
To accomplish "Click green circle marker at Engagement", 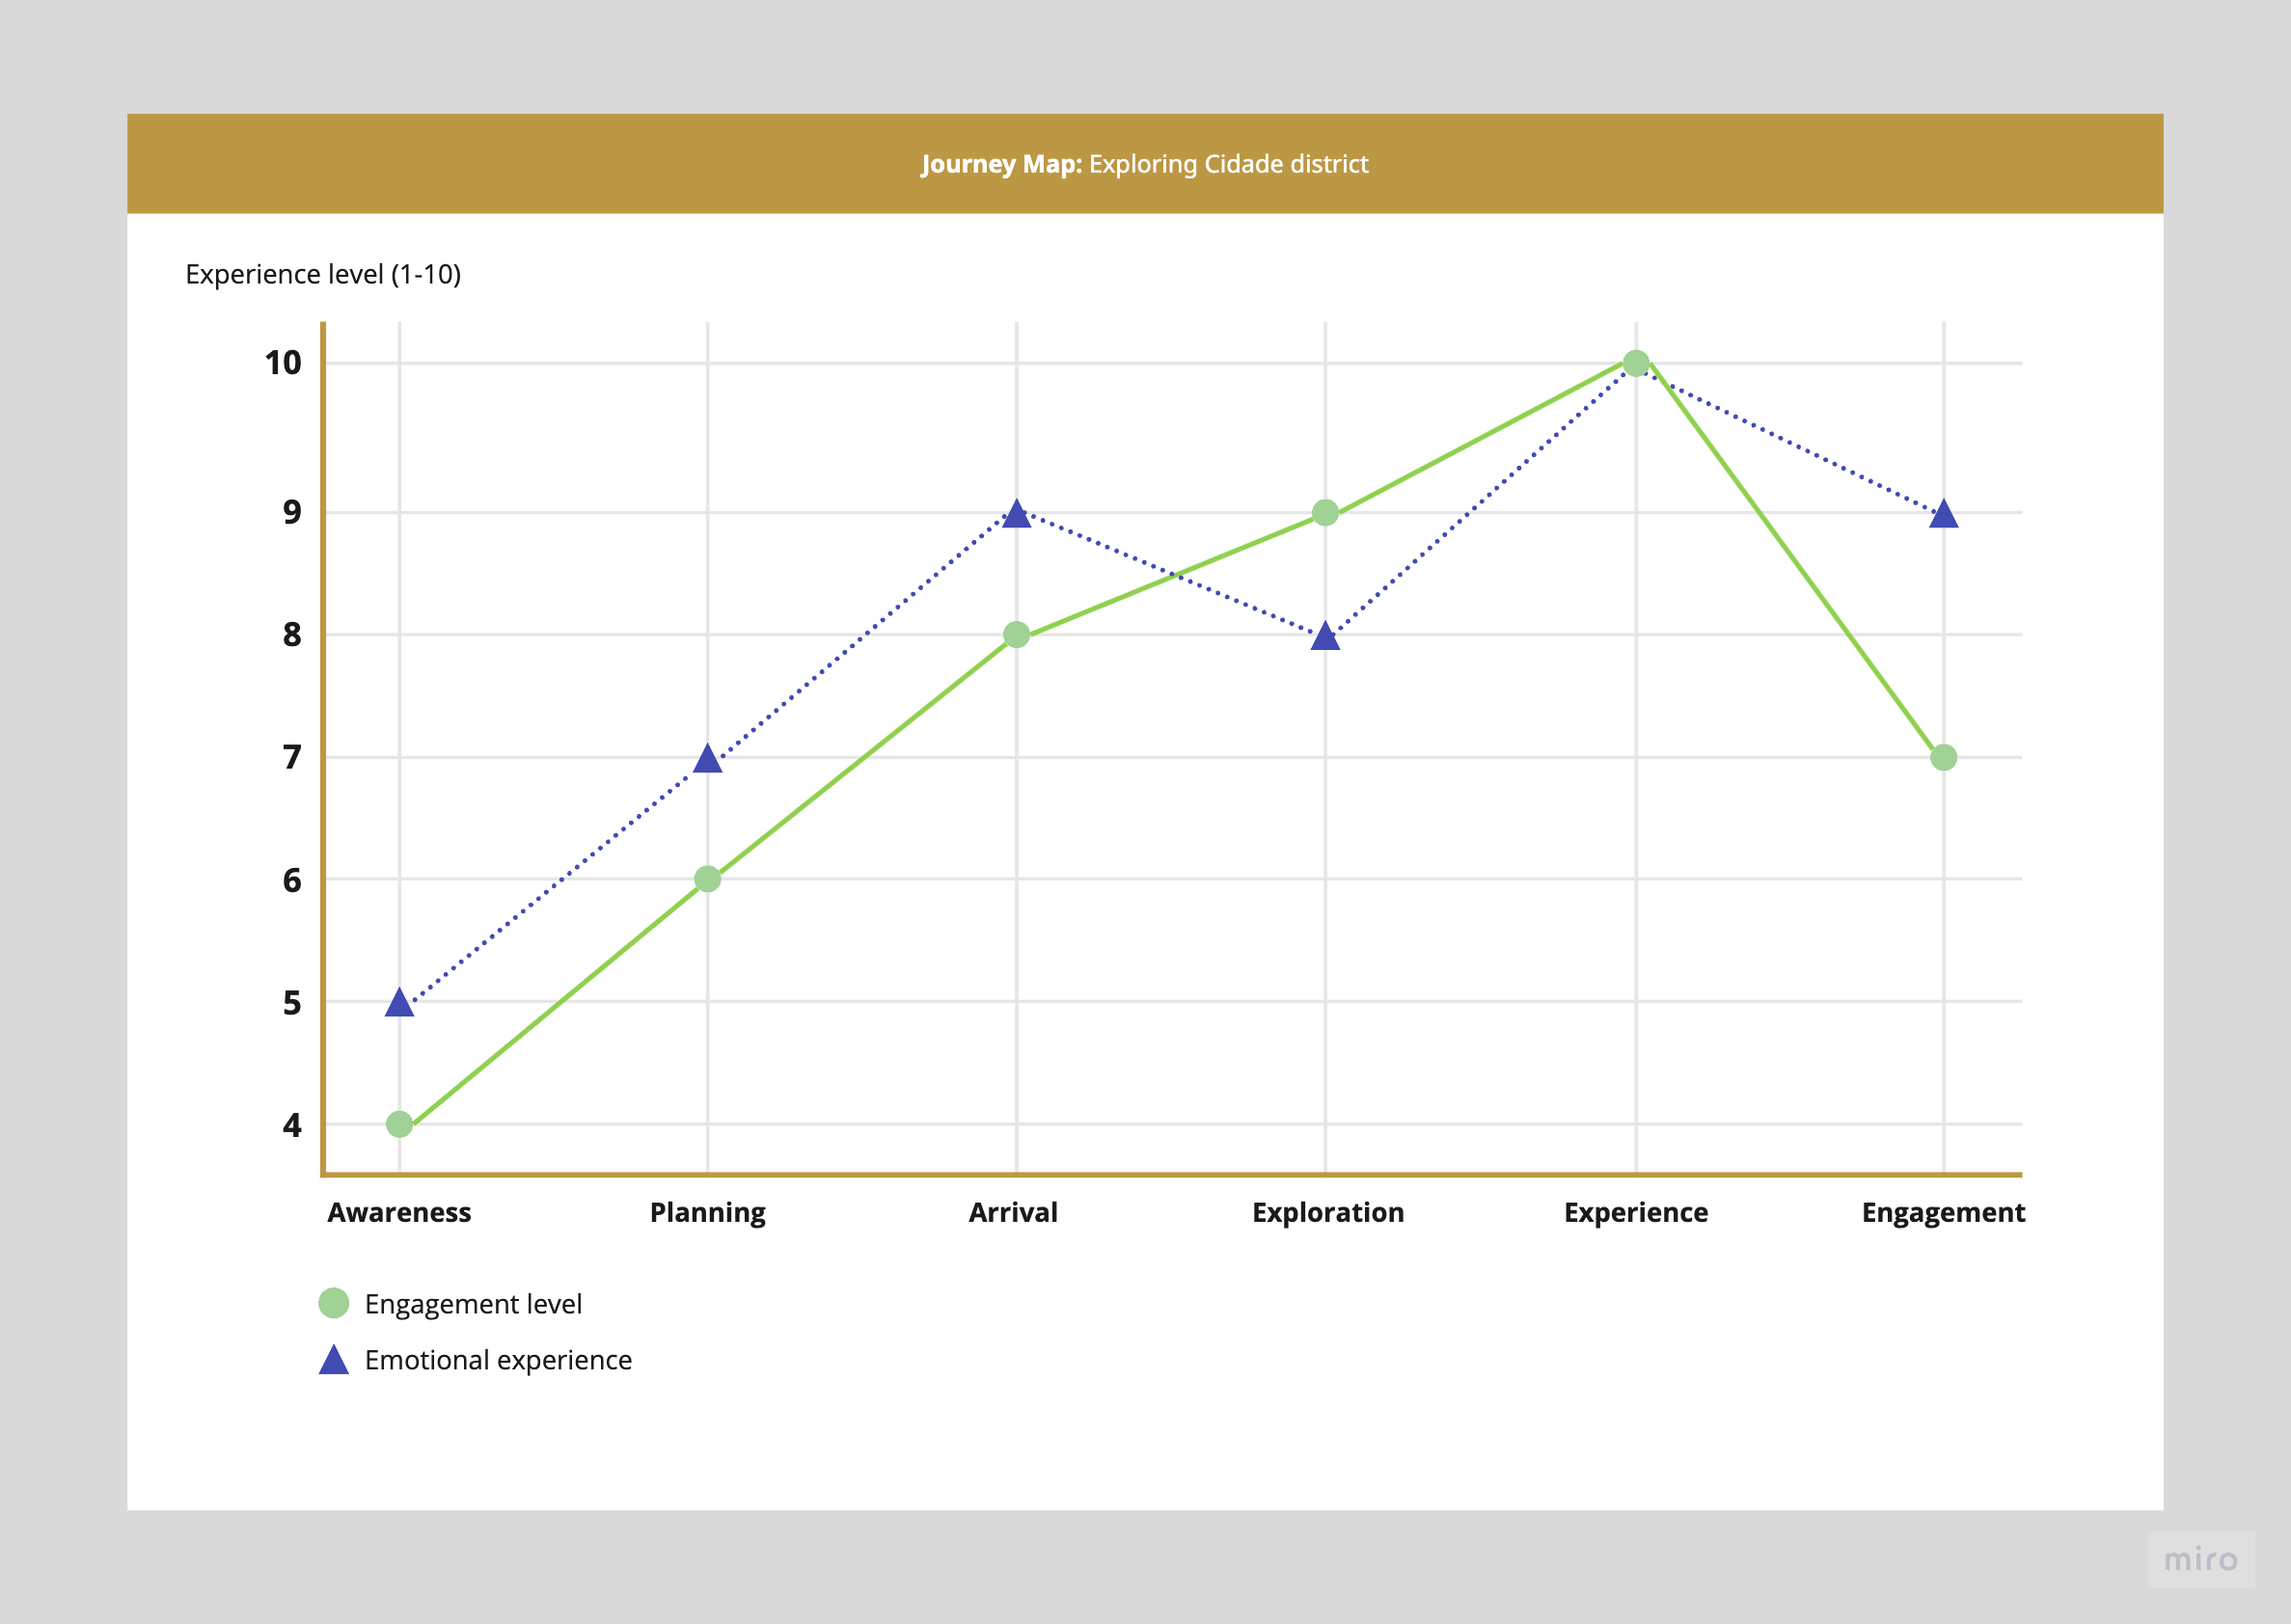I will click(1943, 757).
